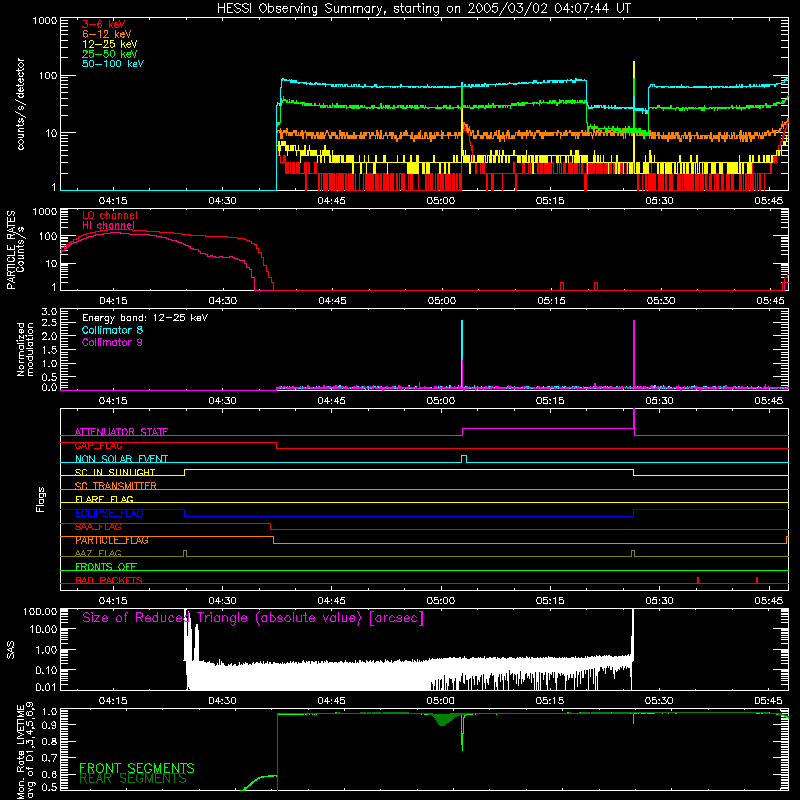The width and height of the screenshot is (800, 800).
Task: Click the last red BAD_PACKETS tick mark
Action: [x=757, y=580]
